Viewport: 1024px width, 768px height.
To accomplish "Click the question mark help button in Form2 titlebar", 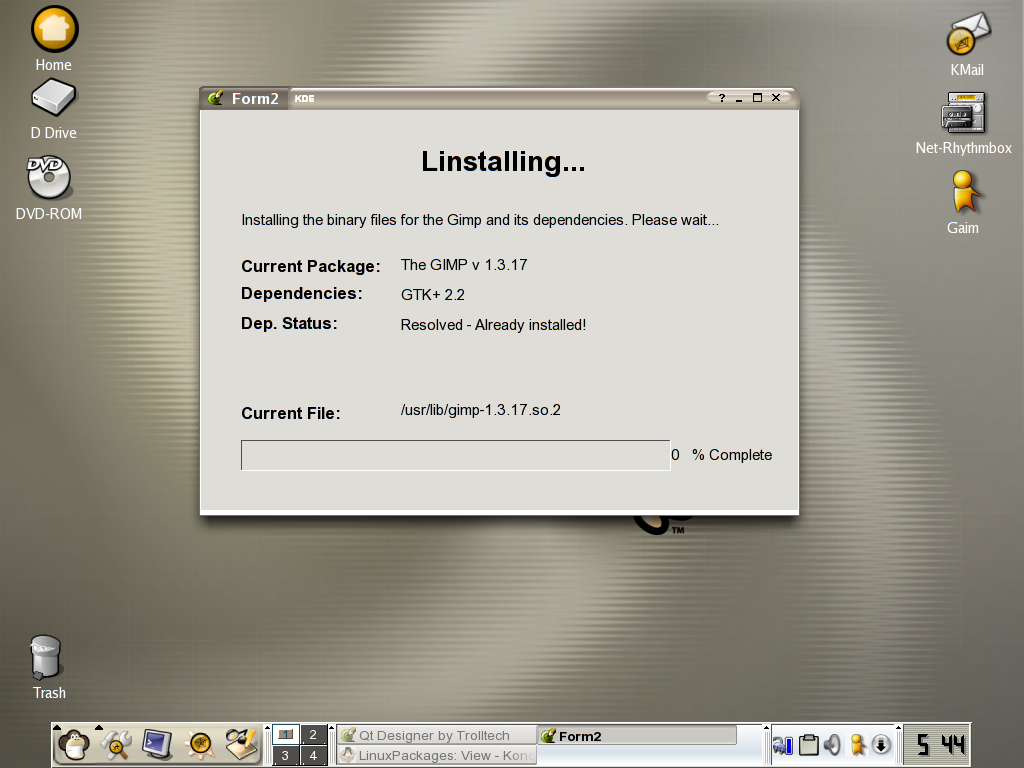I will tap(722, 98).
